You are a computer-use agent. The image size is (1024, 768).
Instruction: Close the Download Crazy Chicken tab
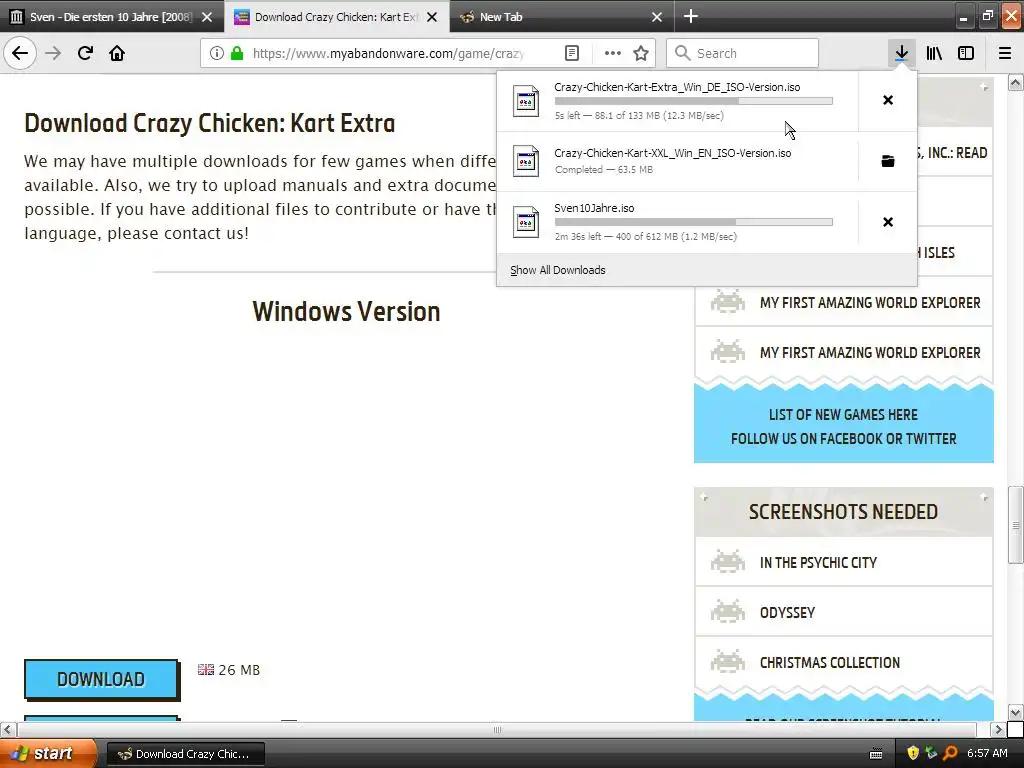pos(432,17)
